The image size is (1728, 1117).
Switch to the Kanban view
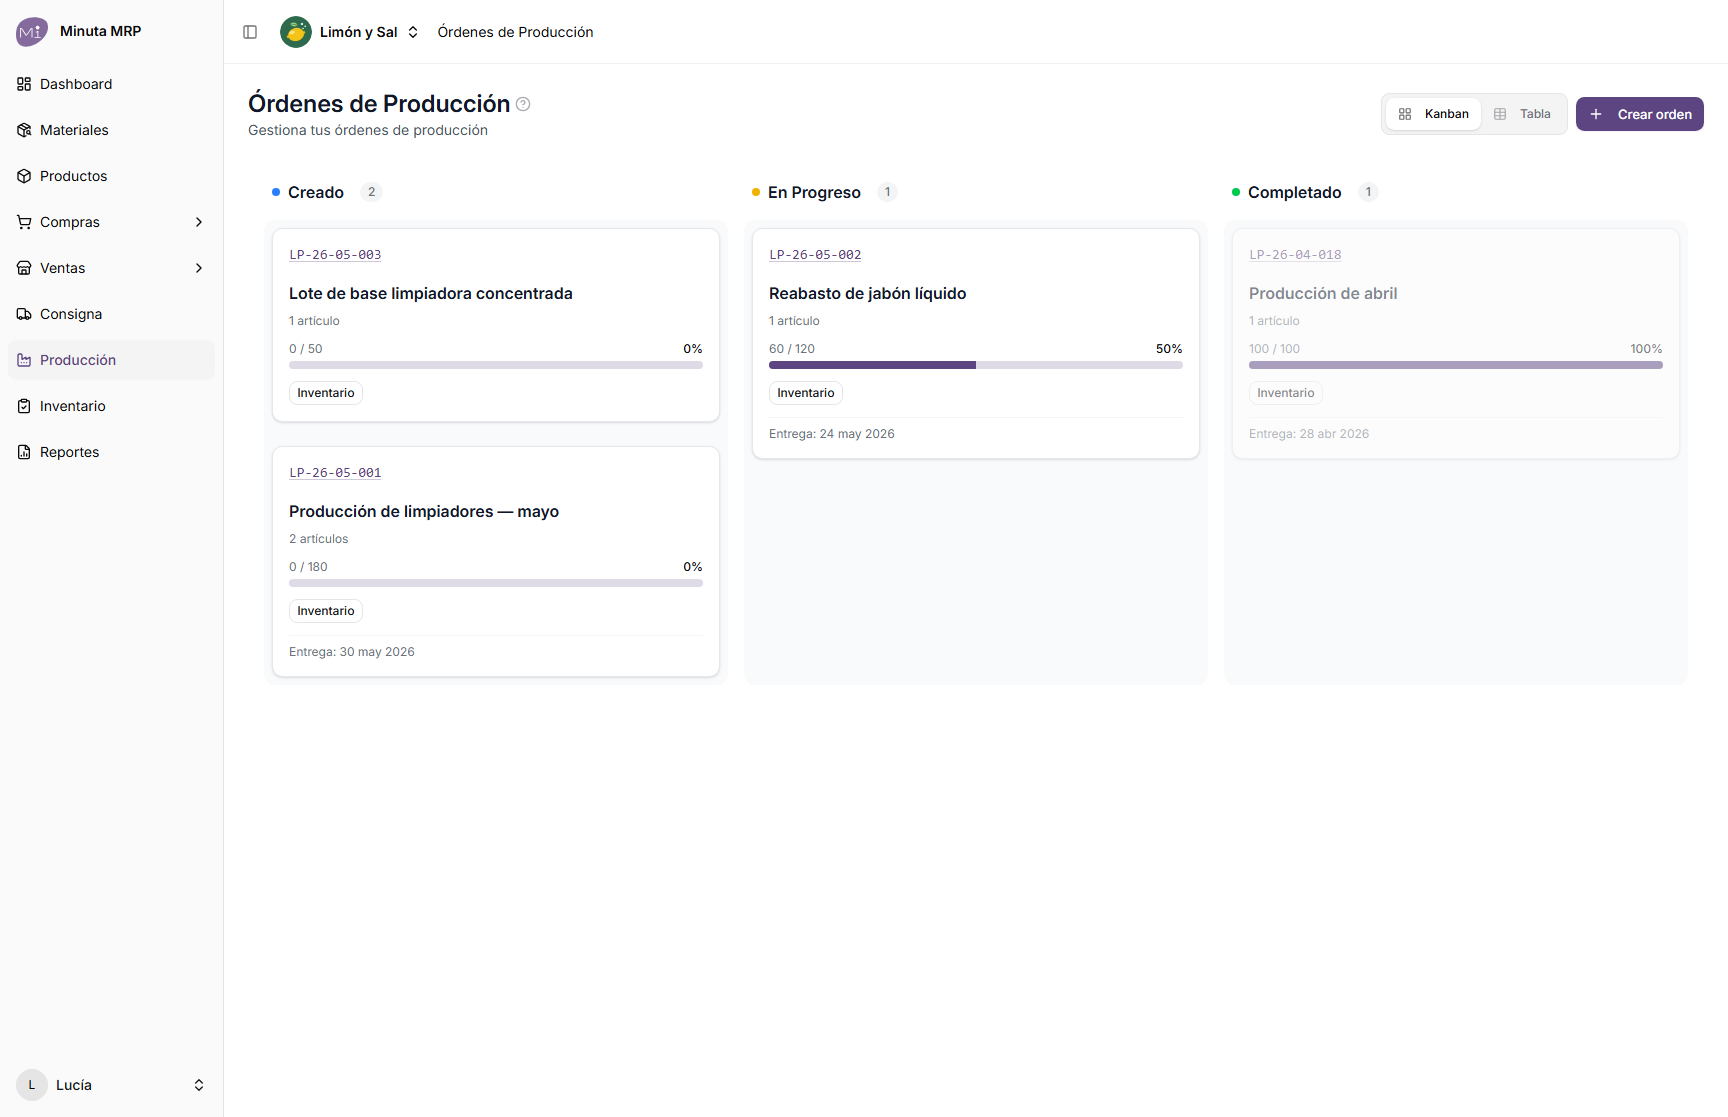[1434, 114]
